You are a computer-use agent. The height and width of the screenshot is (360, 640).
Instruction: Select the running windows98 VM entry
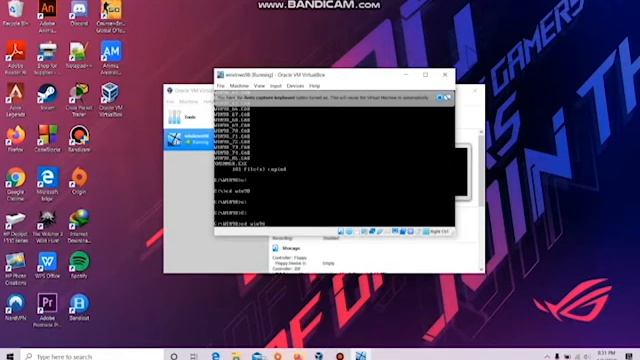189,139
